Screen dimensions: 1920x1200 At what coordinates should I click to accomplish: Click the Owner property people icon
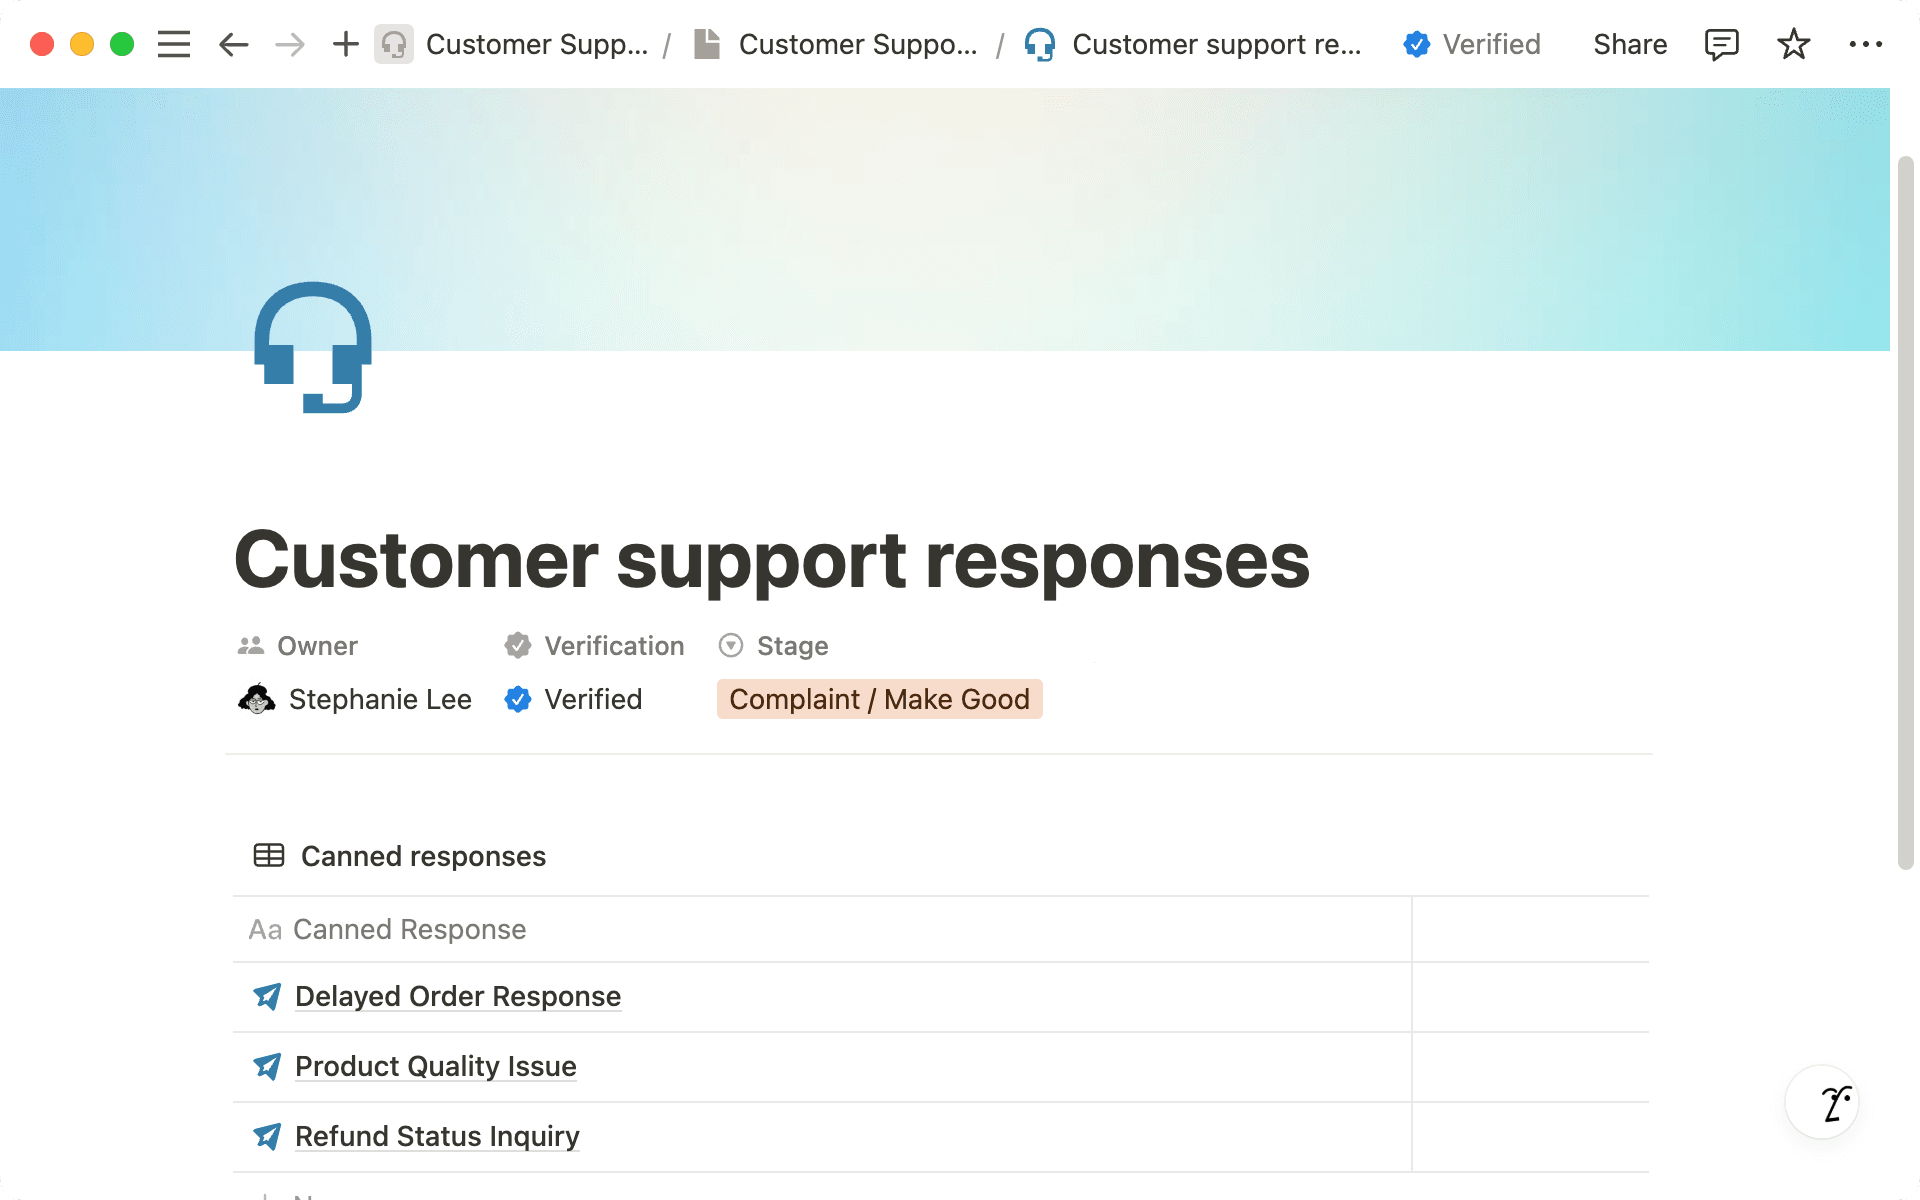coord(249,645)
